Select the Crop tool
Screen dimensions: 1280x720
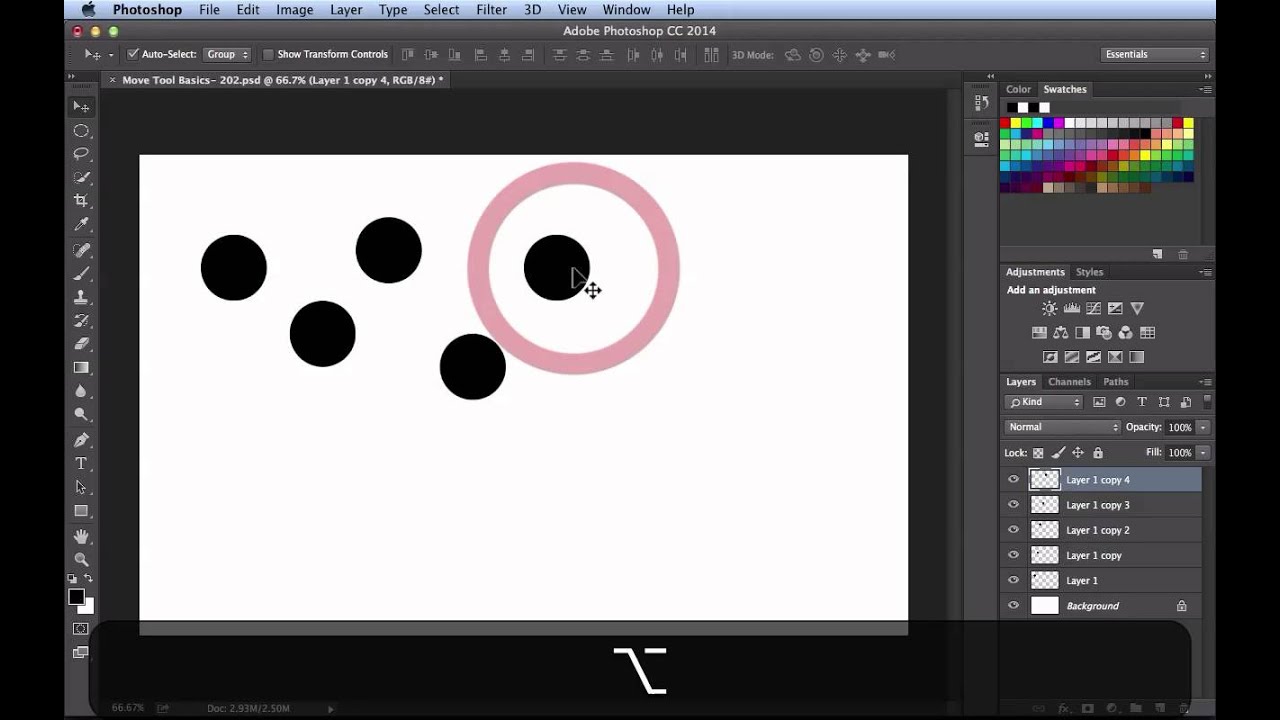[x=81, y=200]
